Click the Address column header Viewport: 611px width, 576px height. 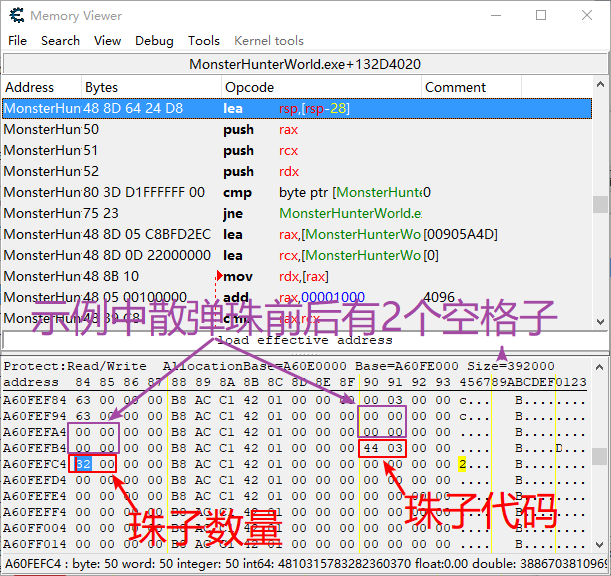42,87
